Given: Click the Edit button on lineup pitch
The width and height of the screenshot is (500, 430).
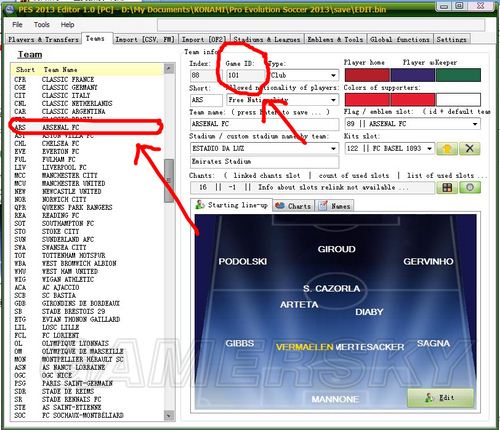Looking at the screenshot, I should (440, 398).
